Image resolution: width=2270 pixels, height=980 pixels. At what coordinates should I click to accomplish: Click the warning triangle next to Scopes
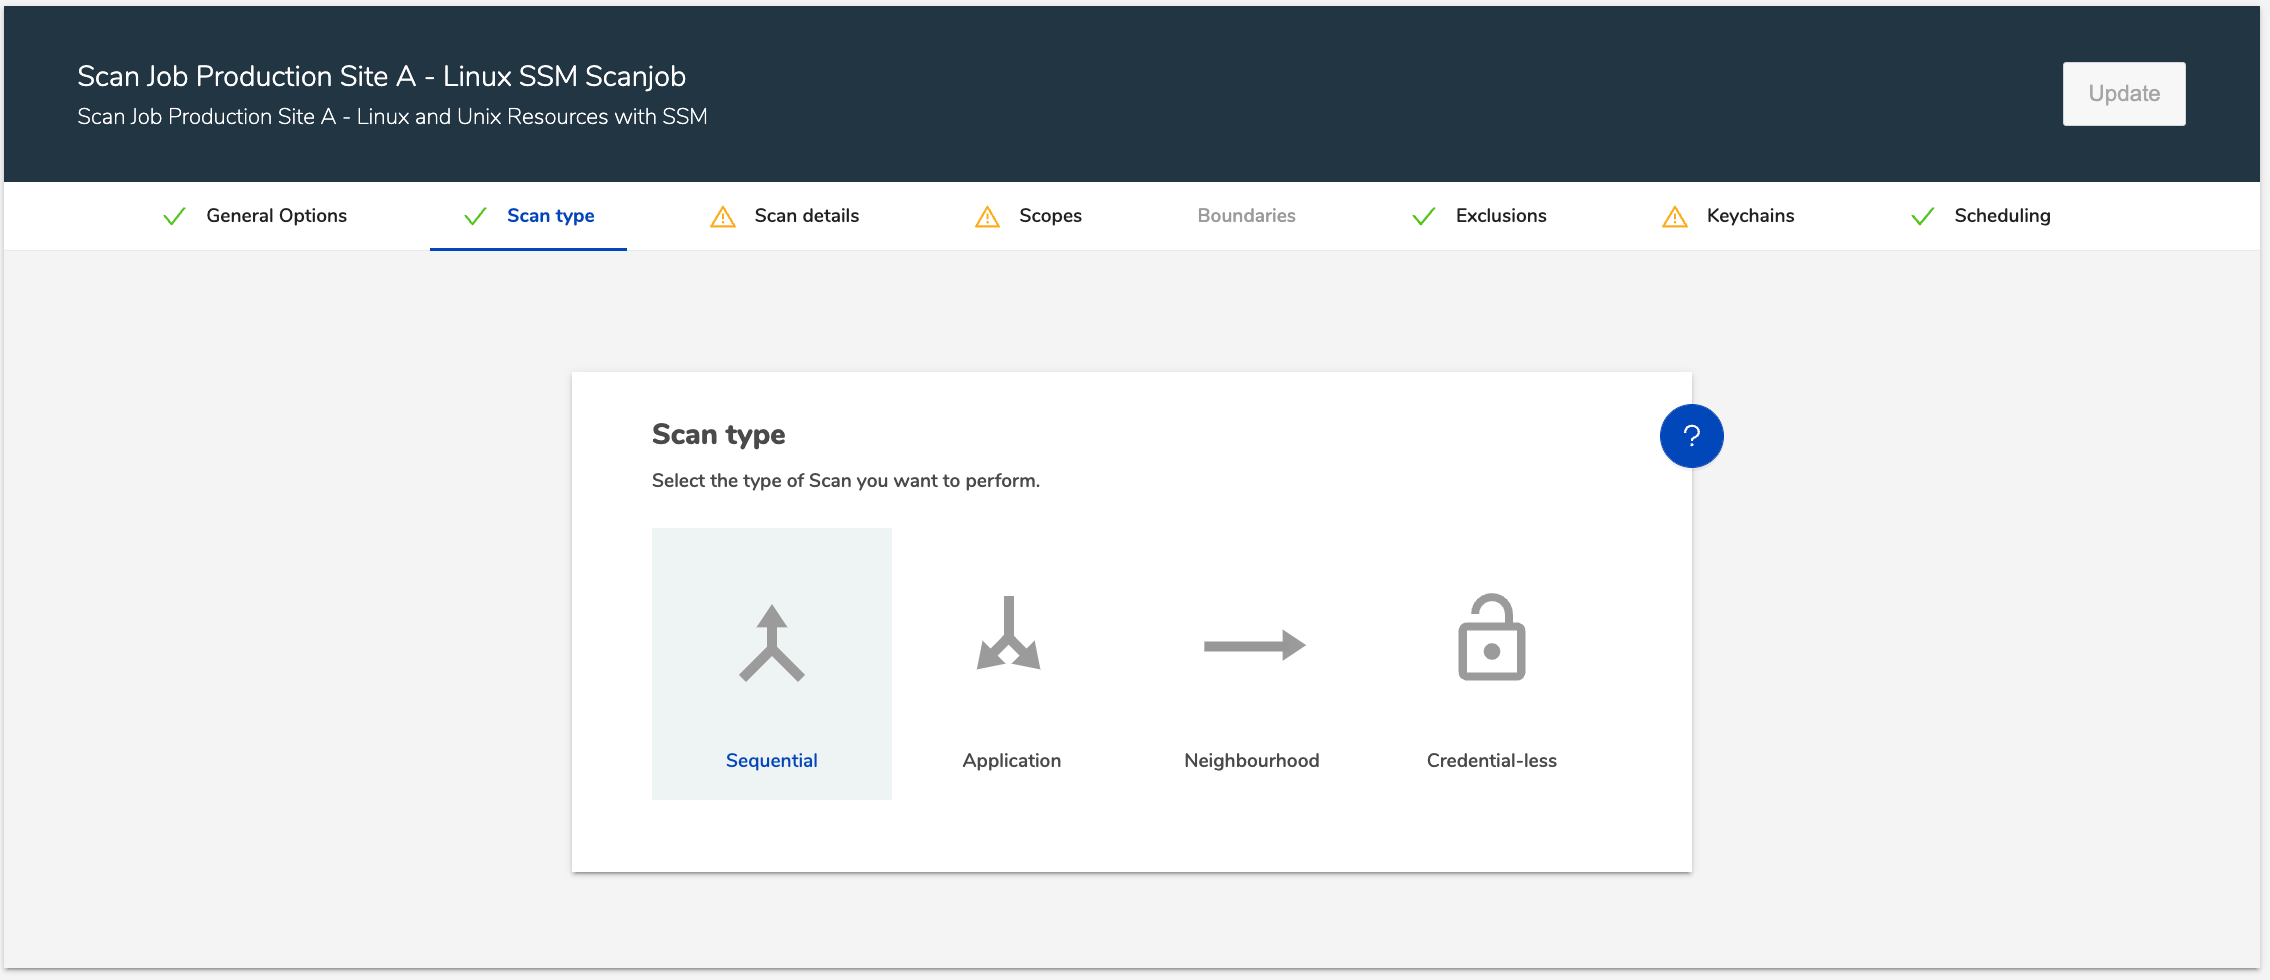[987, 216]
